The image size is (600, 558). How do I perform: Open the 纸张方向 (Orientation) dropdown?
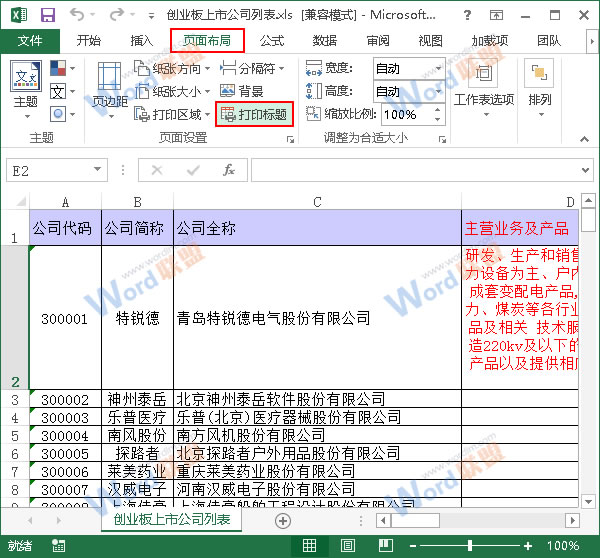[176, 69]
